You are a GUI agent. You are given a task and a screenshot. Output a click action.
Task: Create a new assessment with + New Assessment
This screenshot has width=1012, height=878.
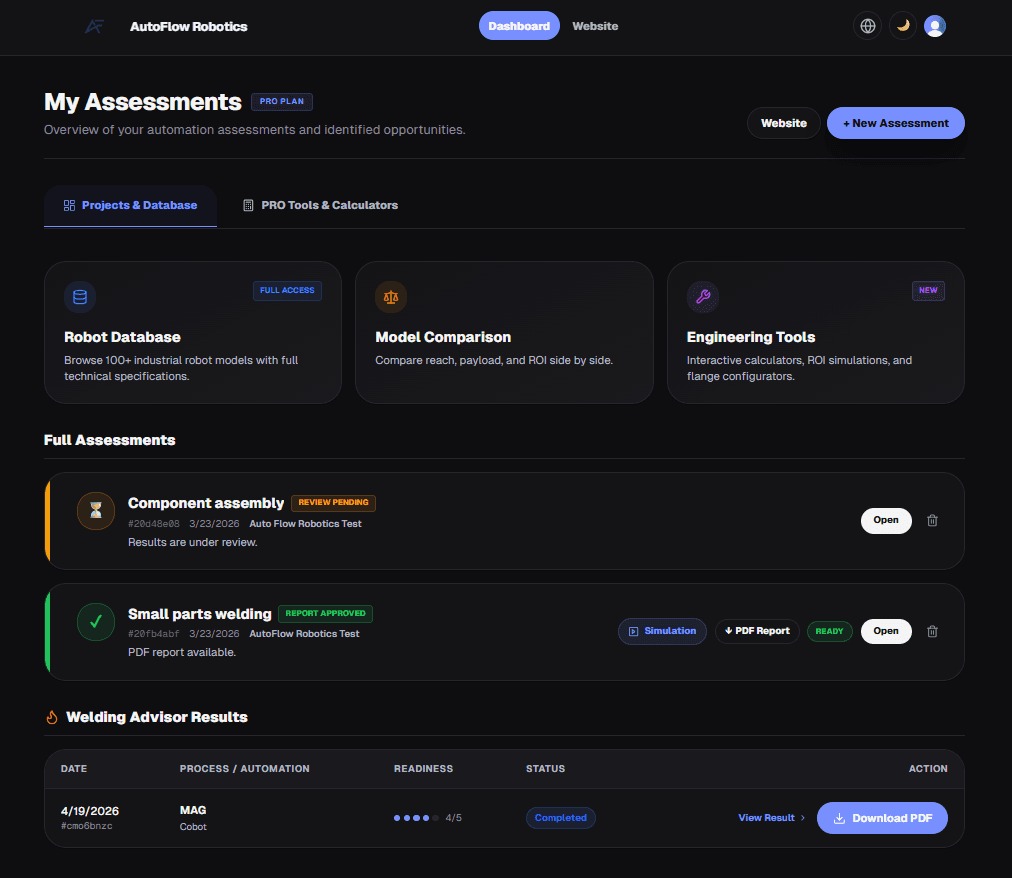coord(895,122)
